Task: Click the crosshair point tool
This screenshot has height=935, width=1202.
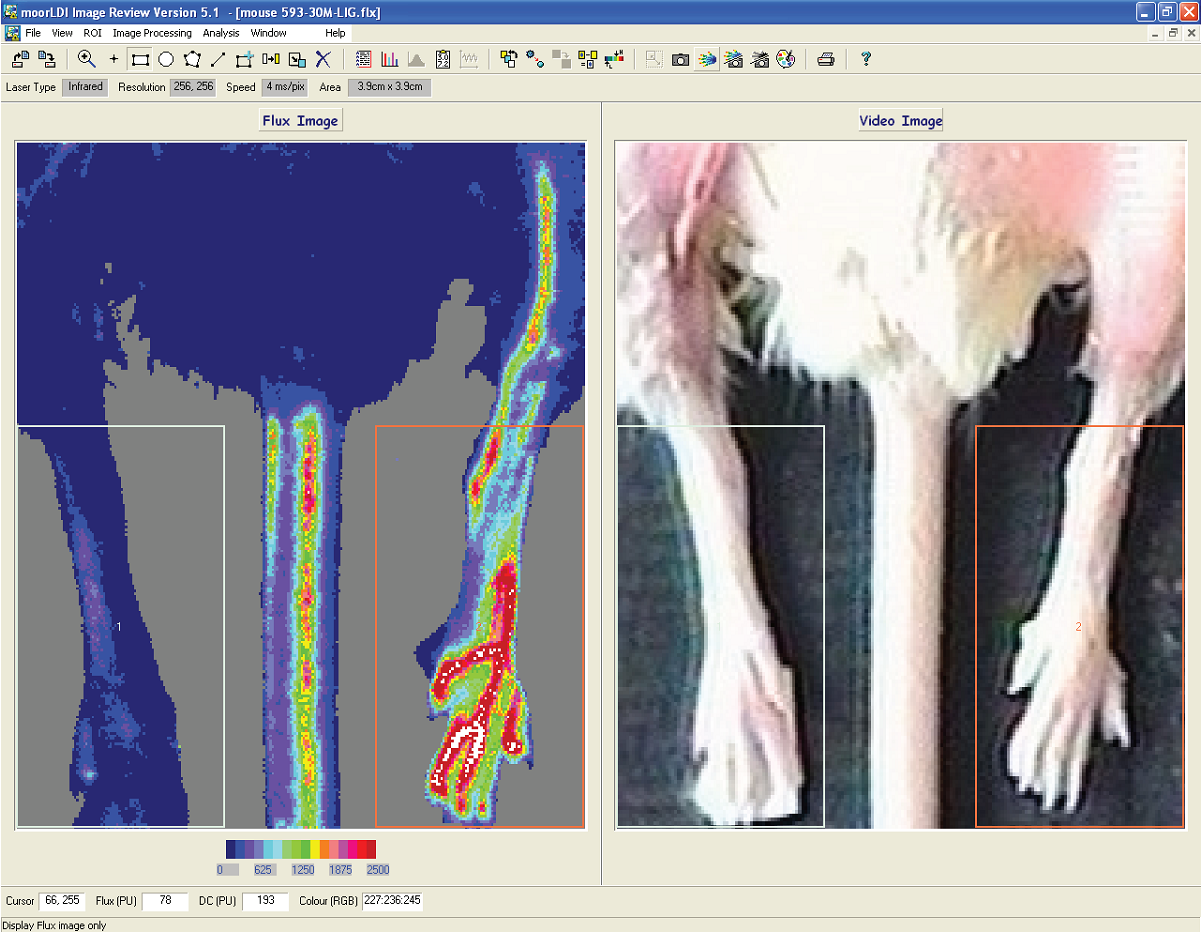Action: pos(114,59)
